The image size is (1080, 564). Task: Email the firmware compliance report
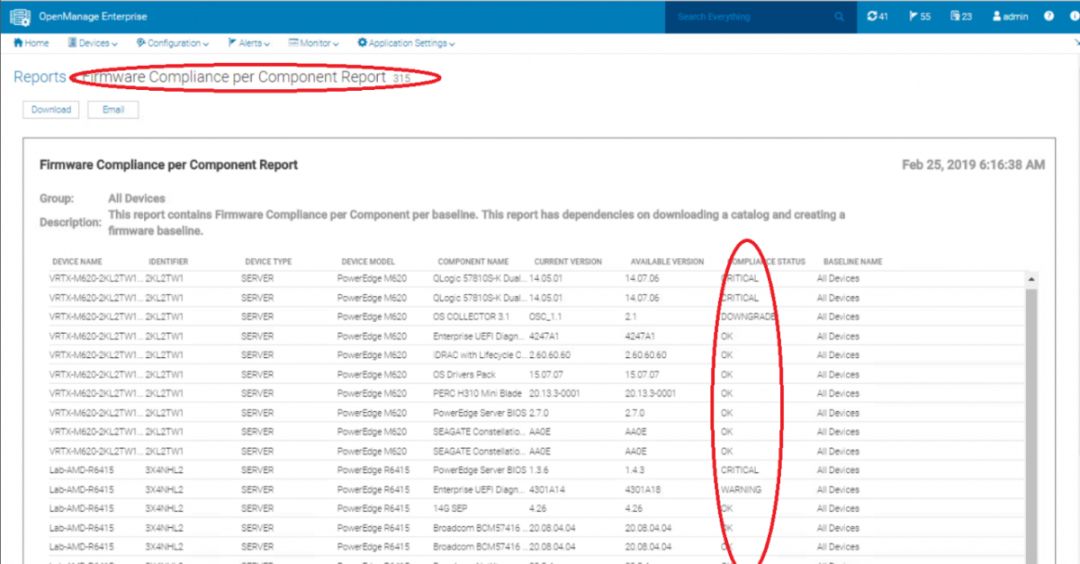(113, 109)
